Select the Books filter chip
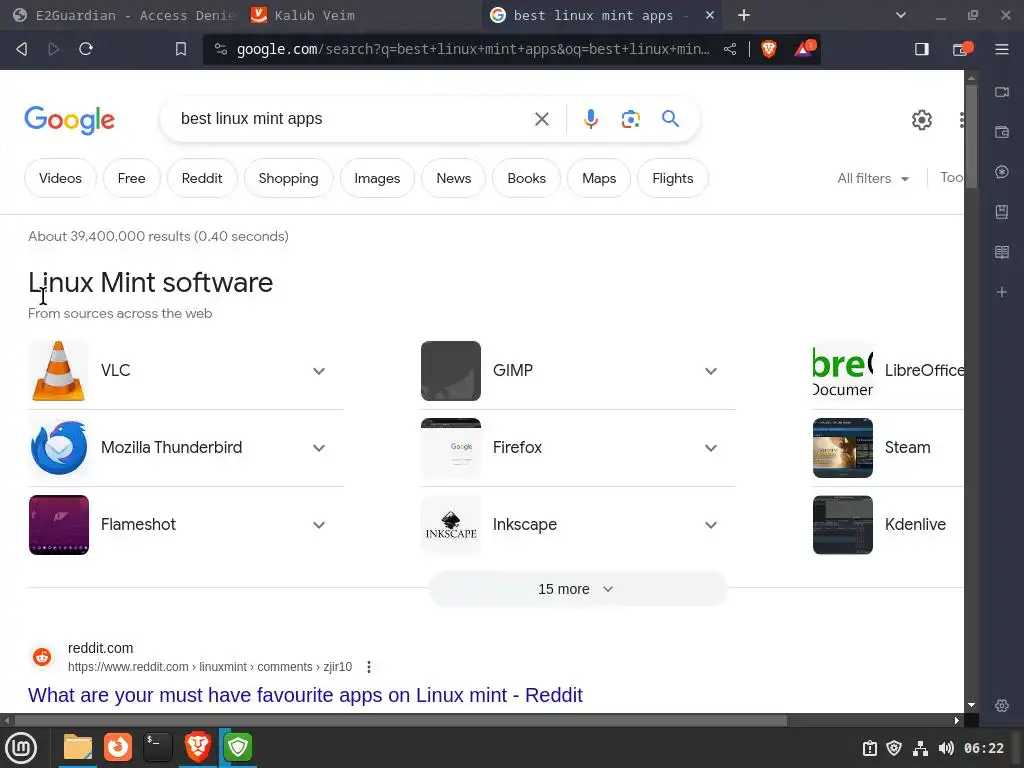The width and height of the screenshot is (1024, 768). click(x=526, y=178)
